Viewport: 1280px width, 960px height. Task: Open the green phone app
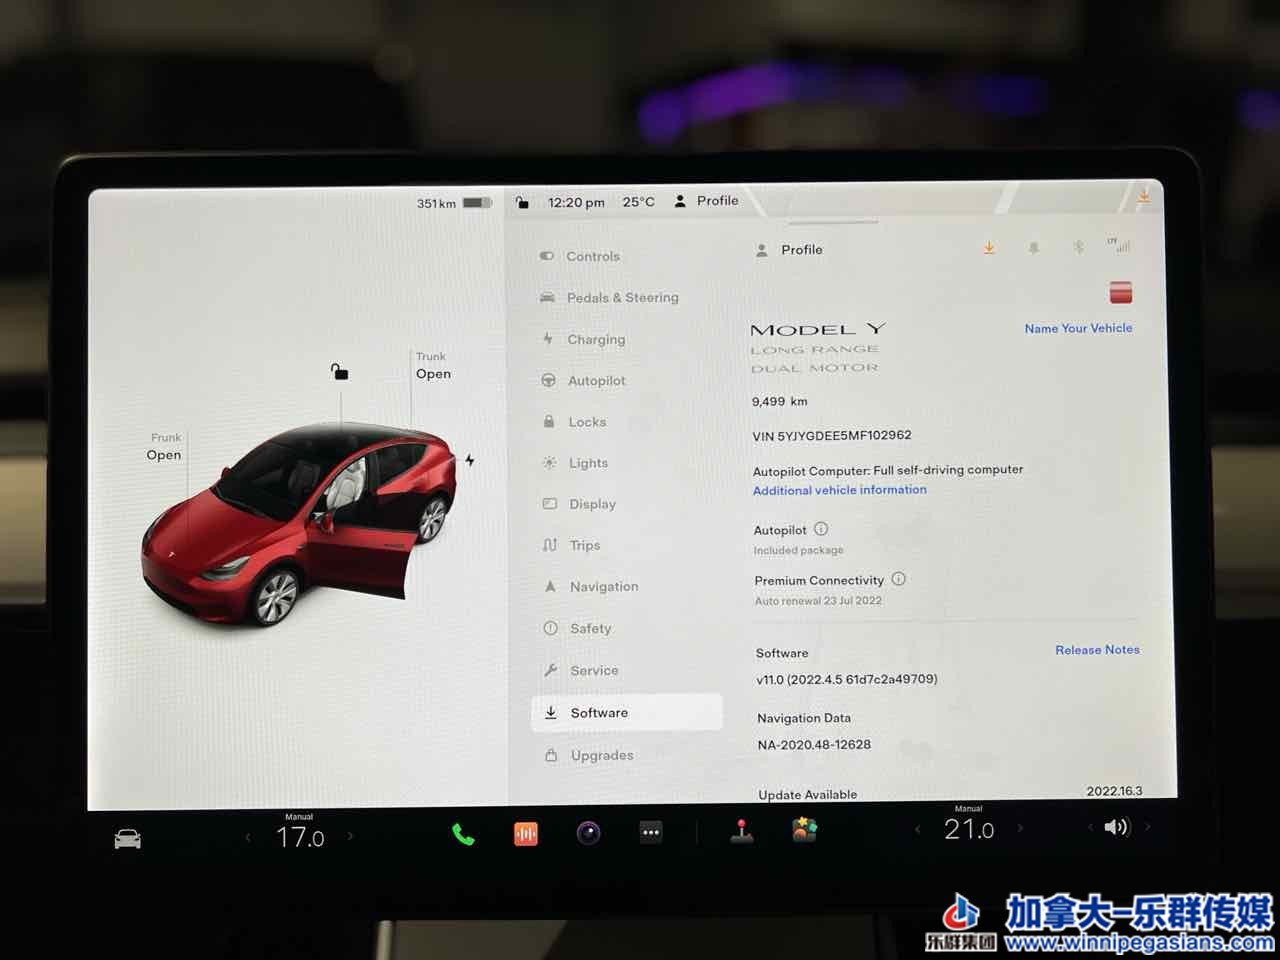[x=463, y=834]
